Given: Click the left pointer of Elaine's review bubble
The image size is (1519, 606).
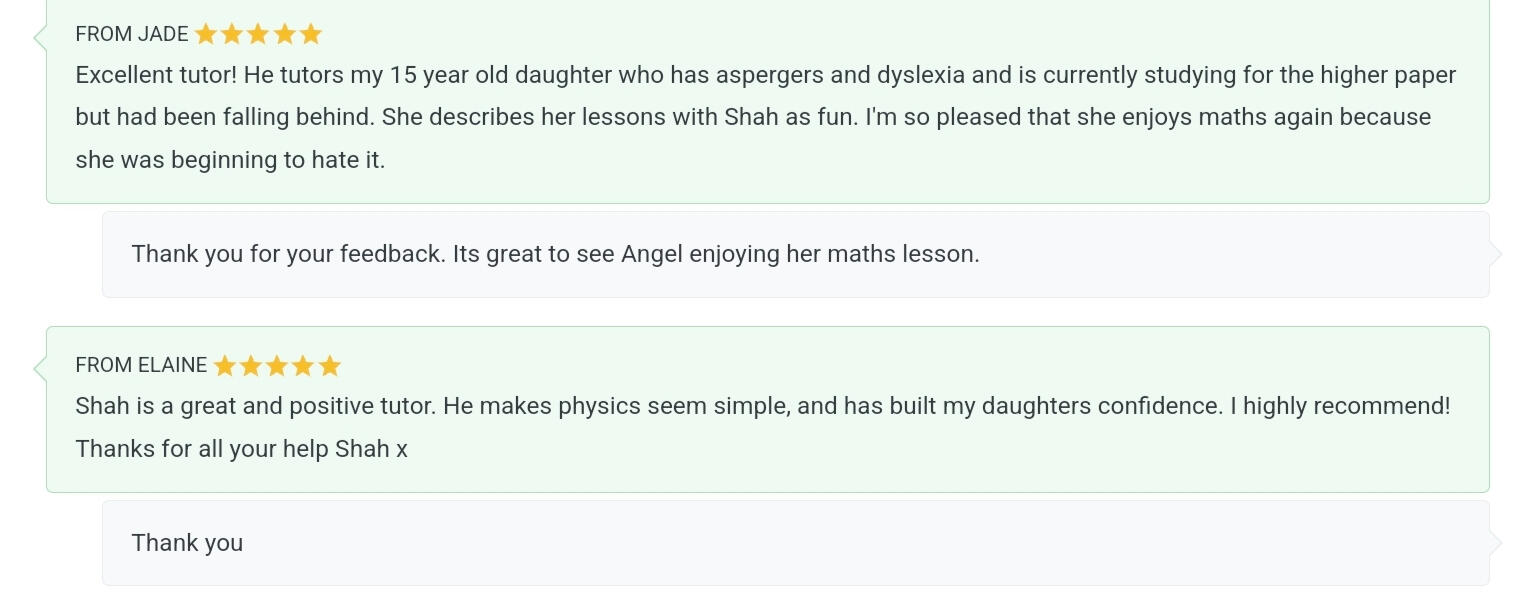Looking at the screenshot, I should coord(40,369).
